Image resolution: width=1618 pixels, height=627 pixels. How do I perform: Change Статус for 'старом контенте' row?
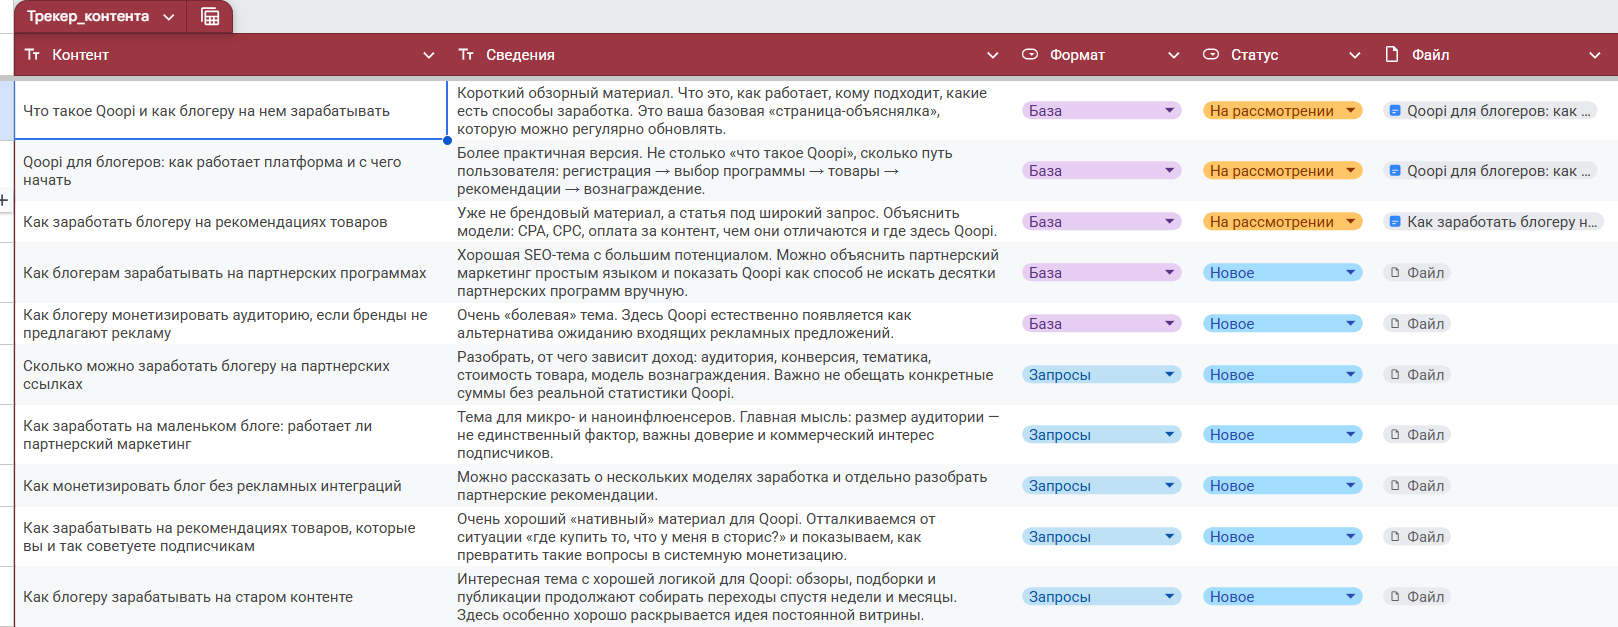[x=1282, y=597]
